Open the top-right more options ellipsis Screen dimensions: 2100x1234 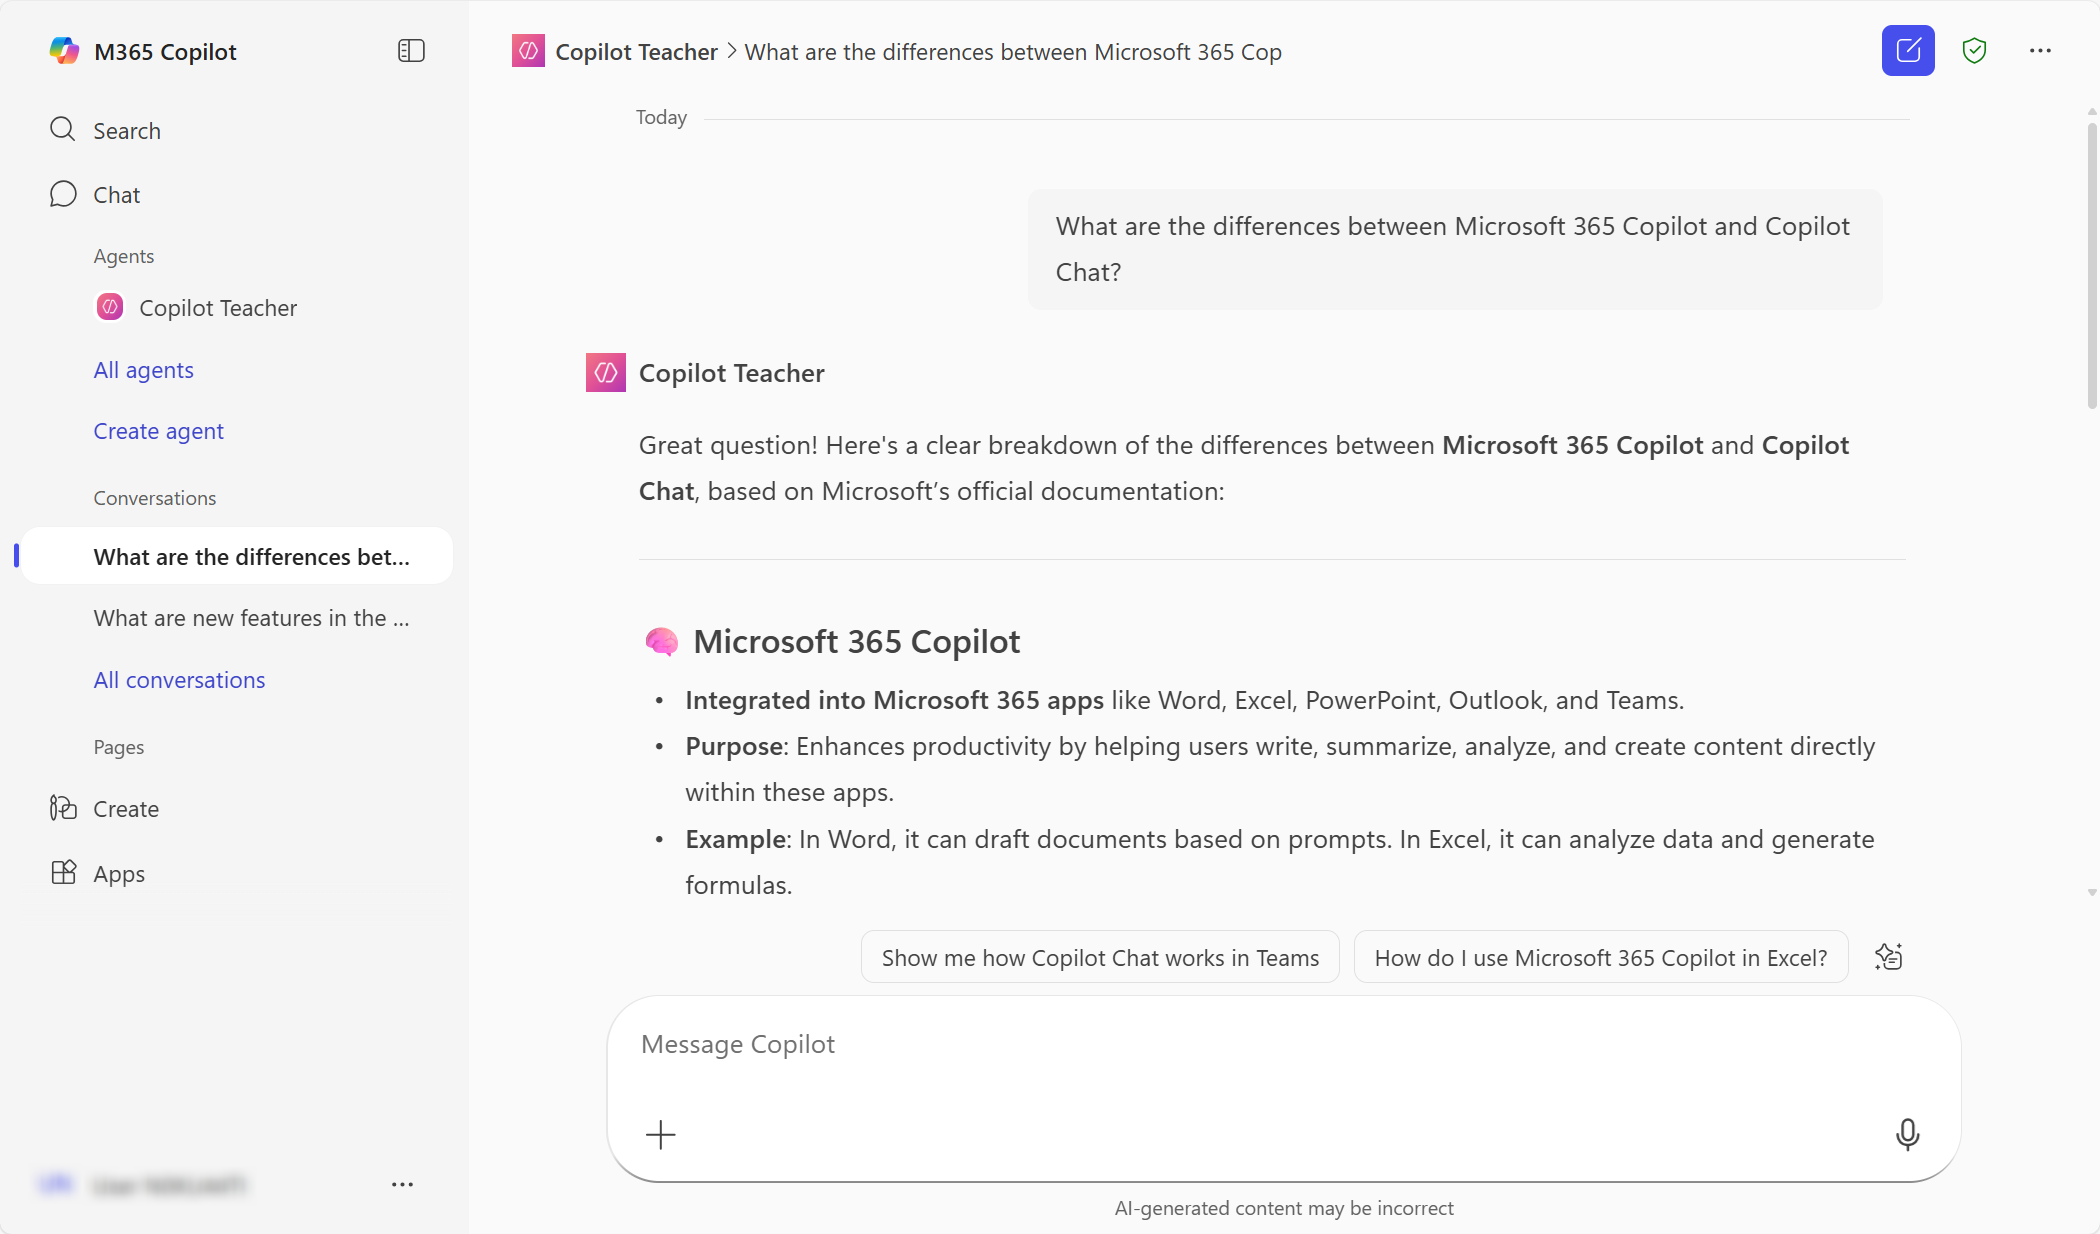(2040, 51)
